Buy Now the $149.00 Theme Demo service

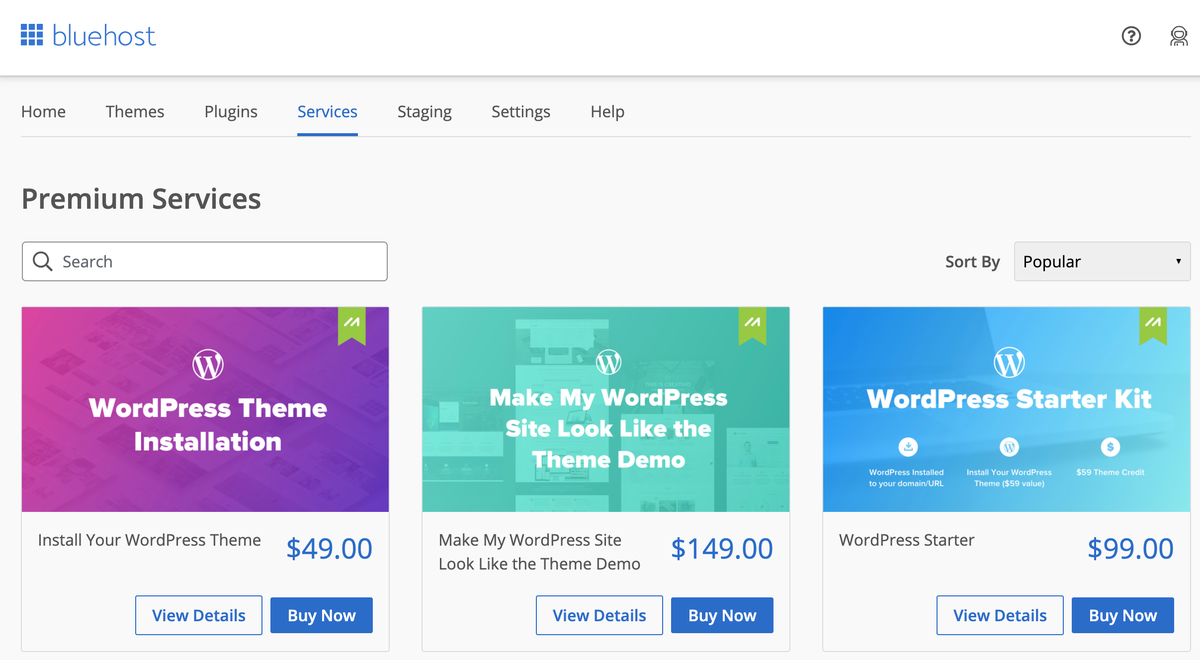point(722,615)
